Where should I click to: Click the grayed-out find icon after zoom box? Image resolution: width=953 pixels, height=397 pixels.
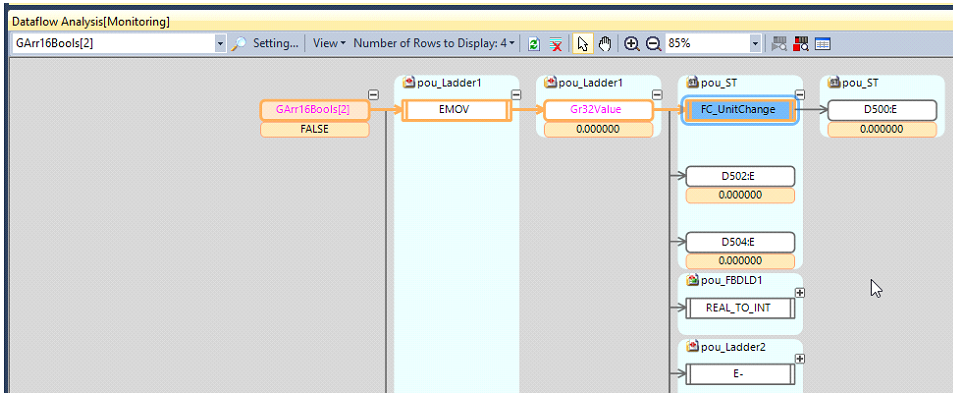(779, 44)
